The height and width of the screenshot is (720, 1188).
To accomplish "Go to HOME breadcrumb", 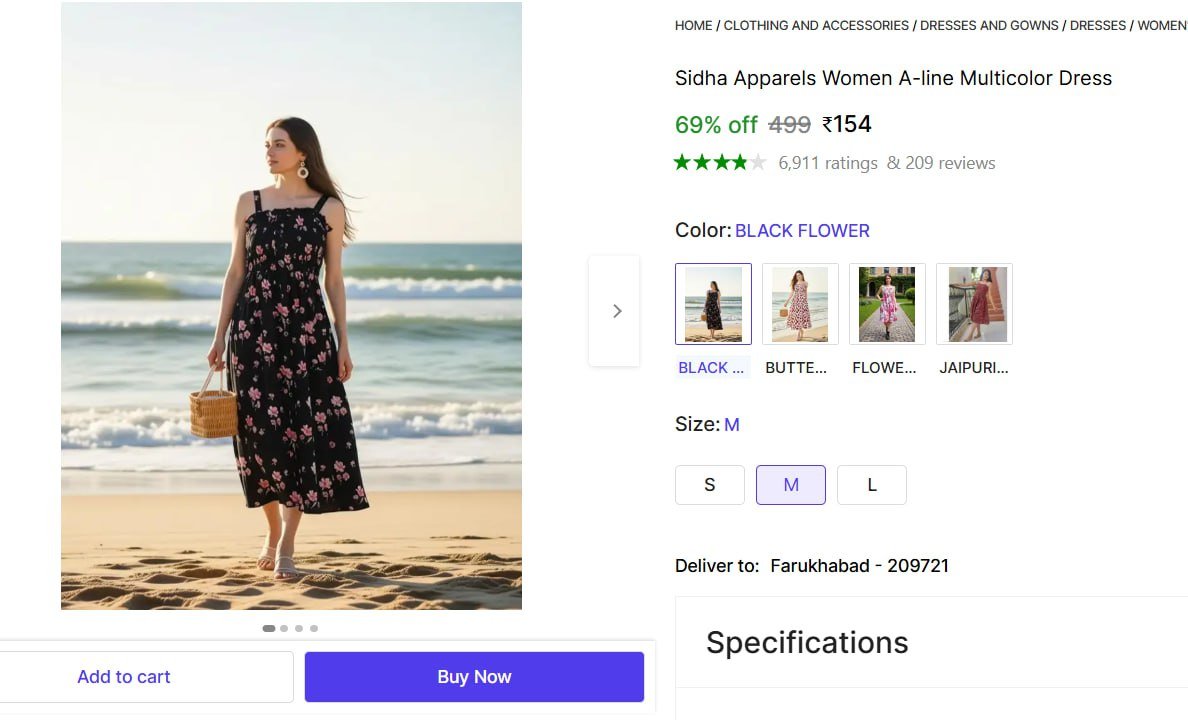I will point(693,25).
